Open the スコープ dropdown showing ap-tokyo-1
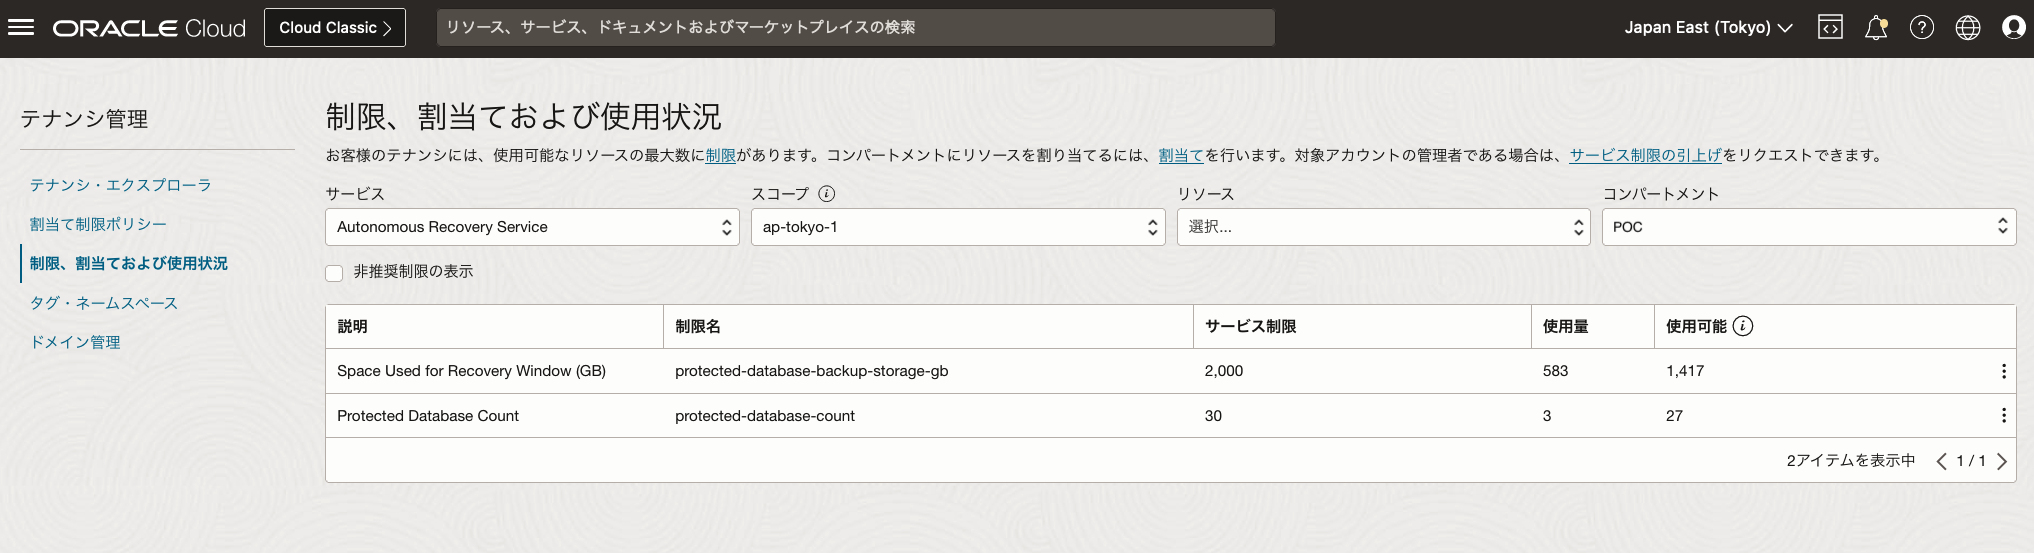This screenshot has height=553, width=2034. coord(958,227)
